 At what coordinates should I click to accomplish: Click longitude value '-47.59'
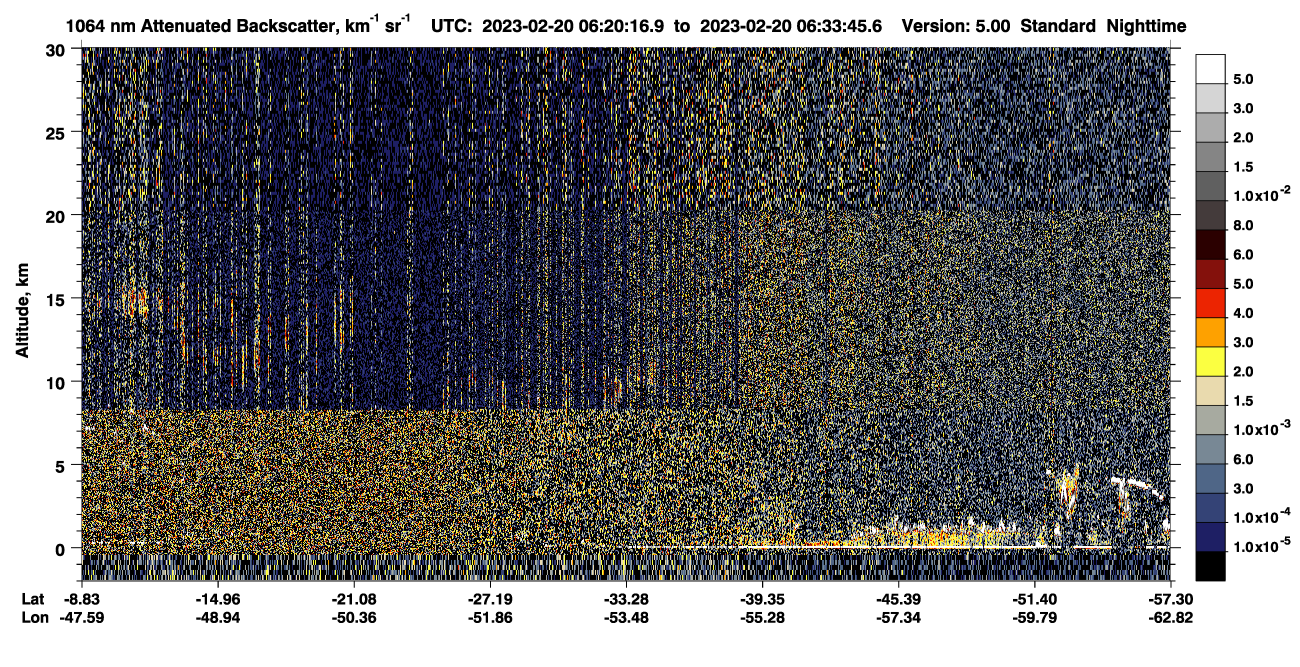pos(82,617)
